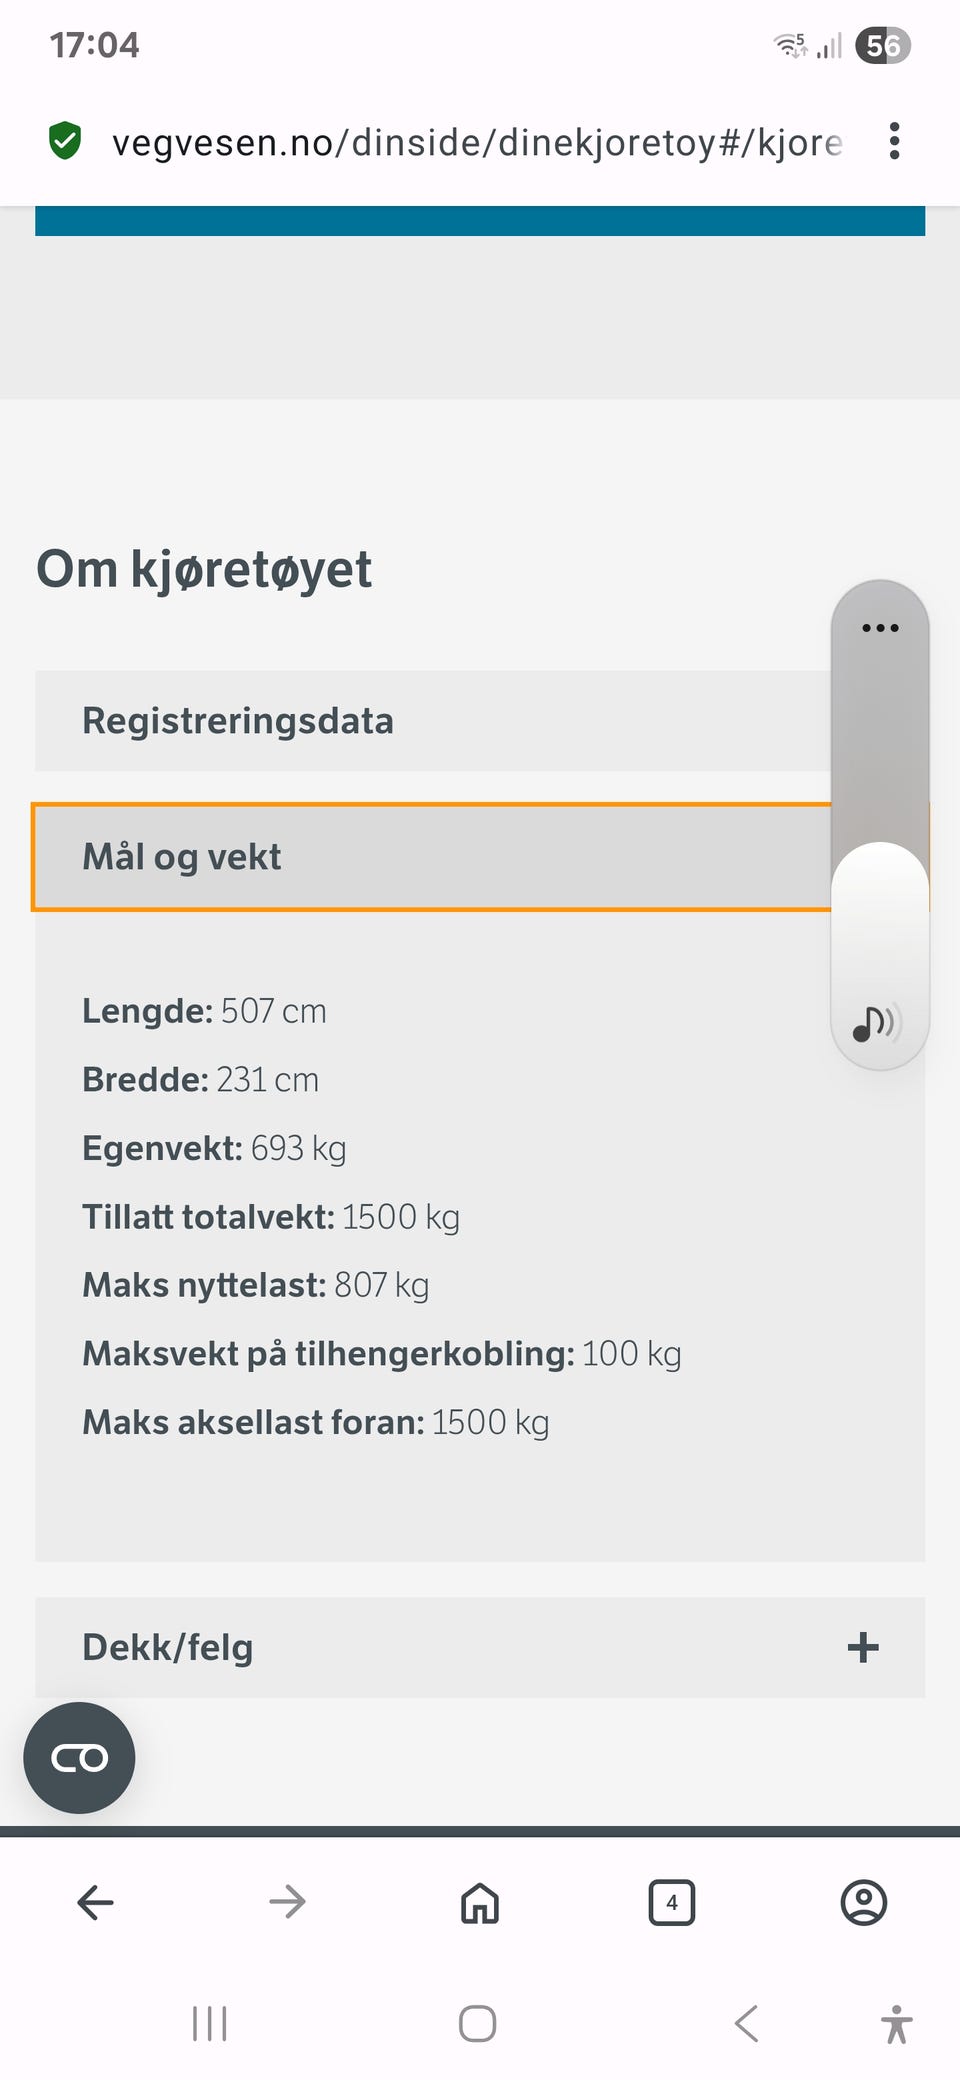Tap the vegvesen.no URL address bar
960x2080 pixels.
[x=477, y=142]
